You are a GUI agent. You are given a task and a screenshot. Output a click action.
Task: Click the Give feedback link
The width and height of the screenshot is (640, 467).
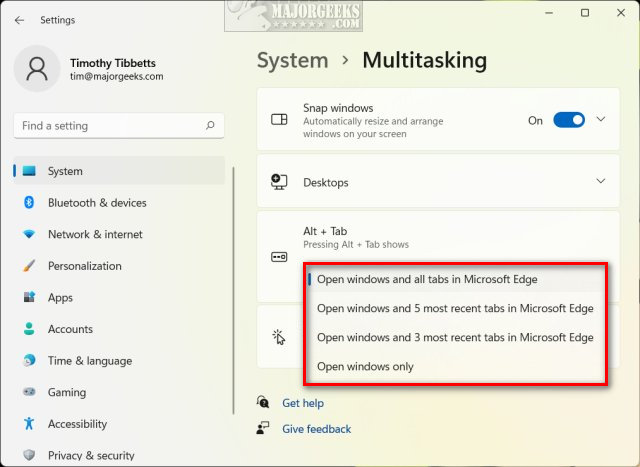coord(316,429)
